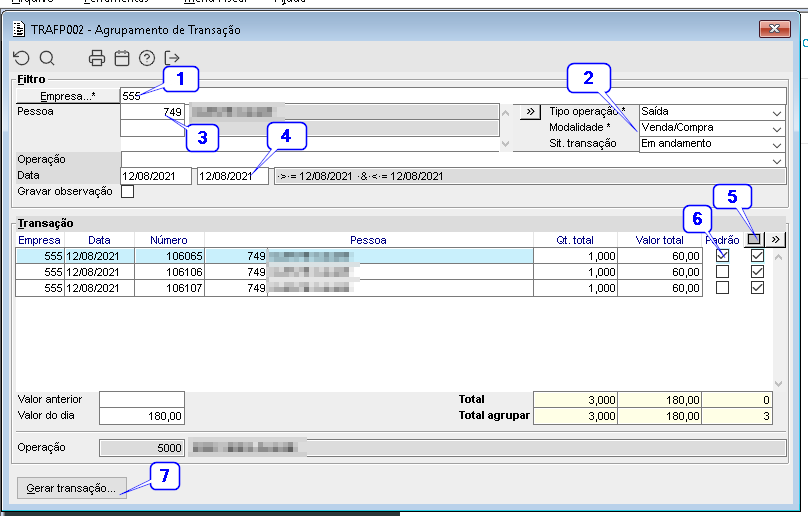The height and width of the screenshot is (516, 808).
Task: Uncheck selection box for transaction 106106
Action: [757, 272]
